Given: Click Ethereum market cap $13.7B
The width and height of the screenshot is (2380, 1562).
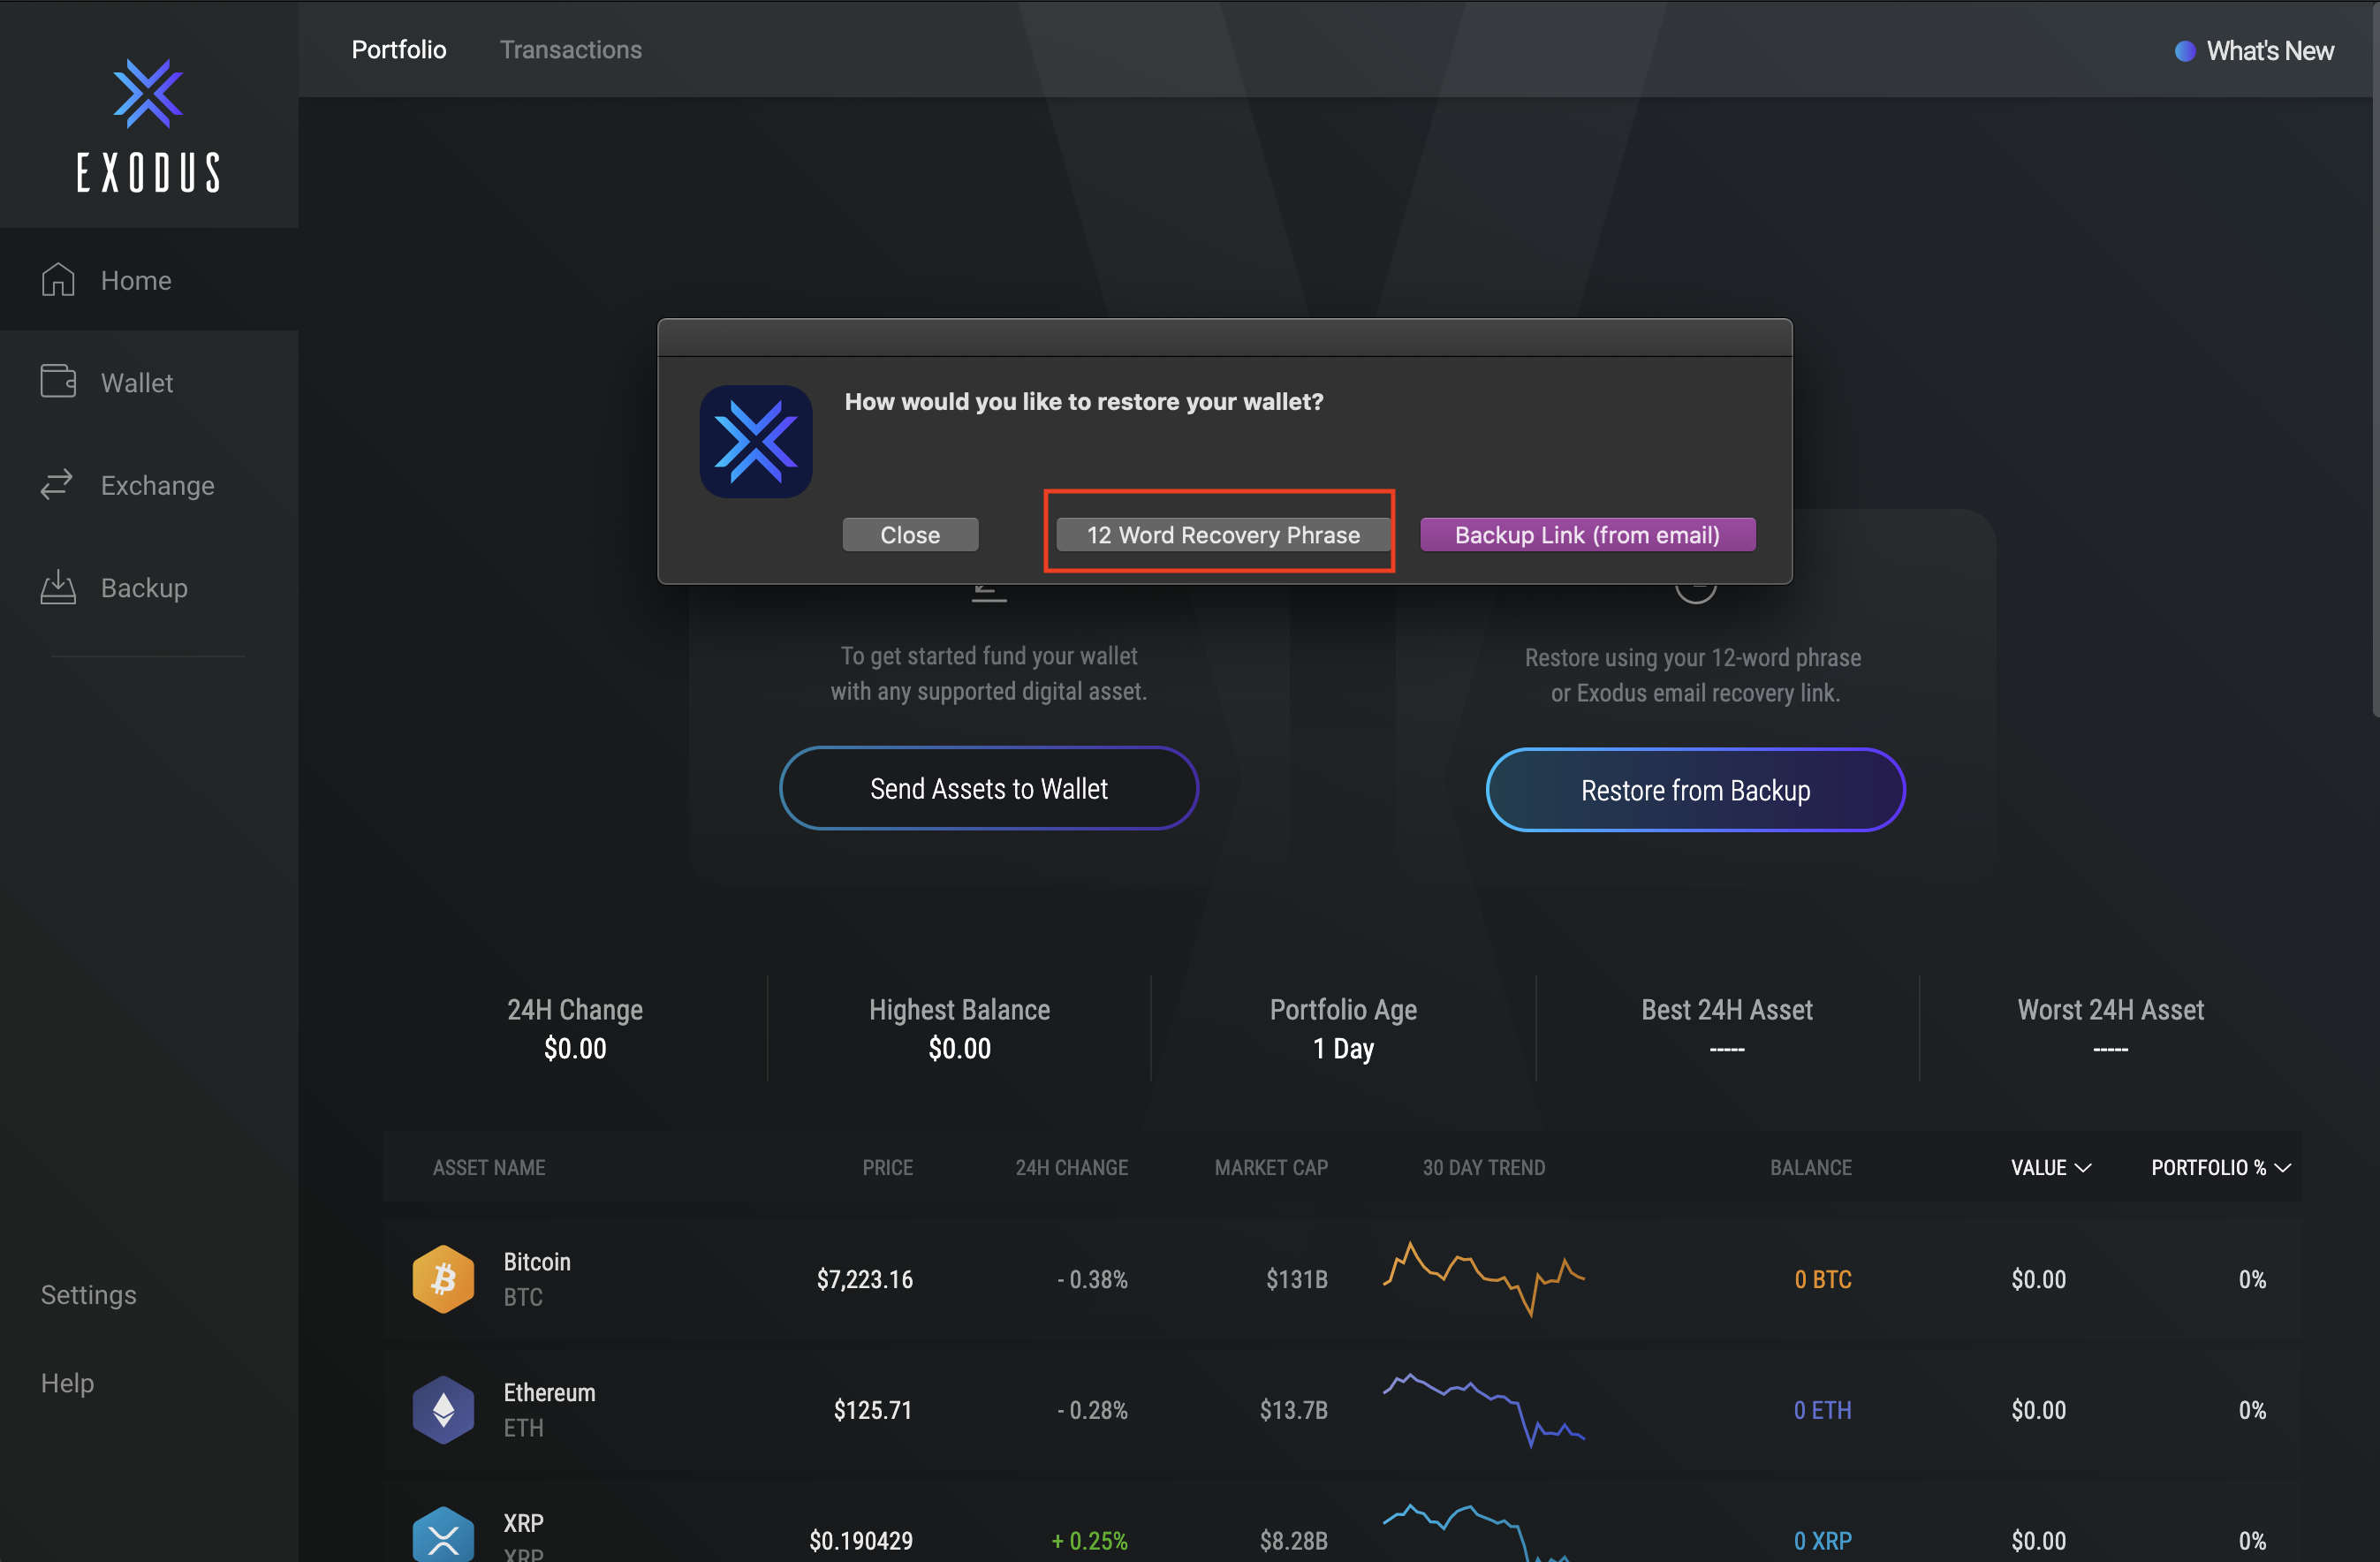Looking at the screenshot, I should pyautogui.click(x=1293, y=1410).
